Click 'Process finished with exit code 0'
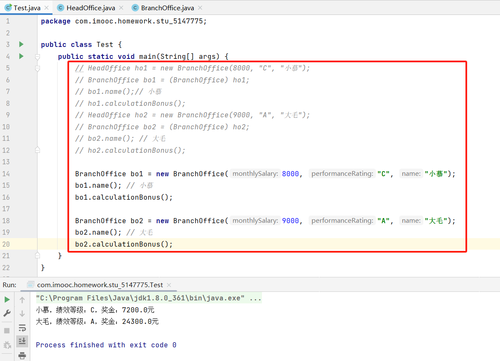The image size is (500, 361). tap(106, 345)
